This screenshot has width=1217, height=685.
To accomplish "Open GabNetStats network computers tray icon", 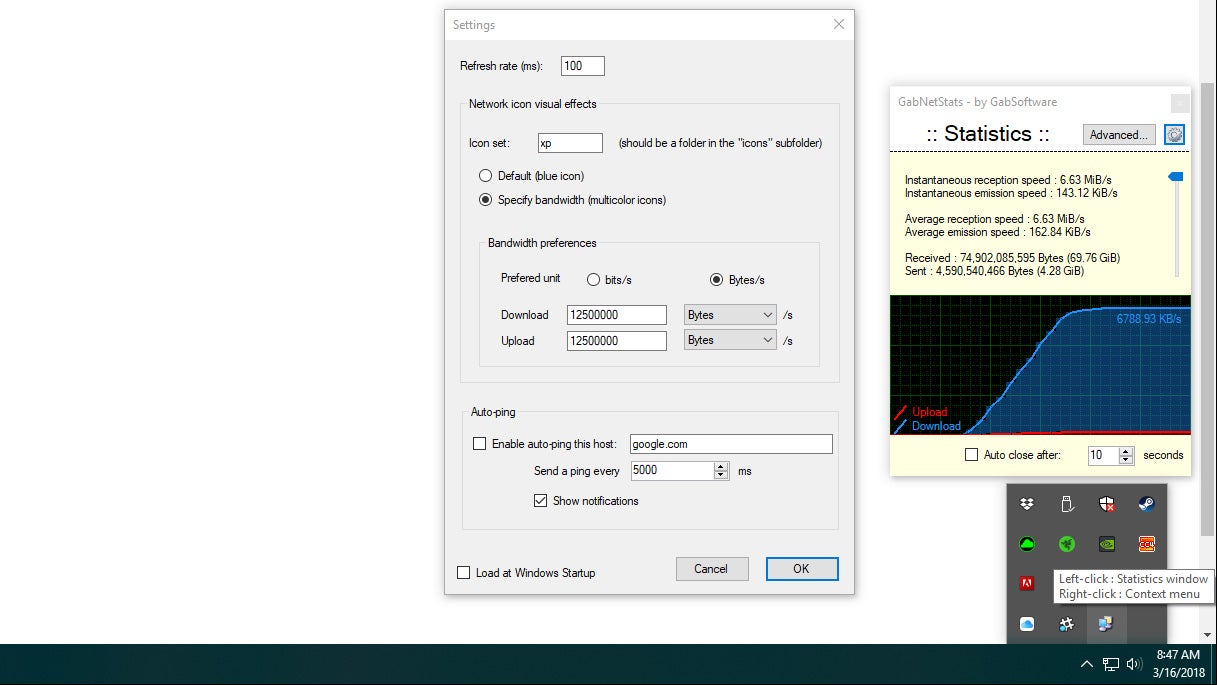I will pyautogui.click(x=1106, y=624).
